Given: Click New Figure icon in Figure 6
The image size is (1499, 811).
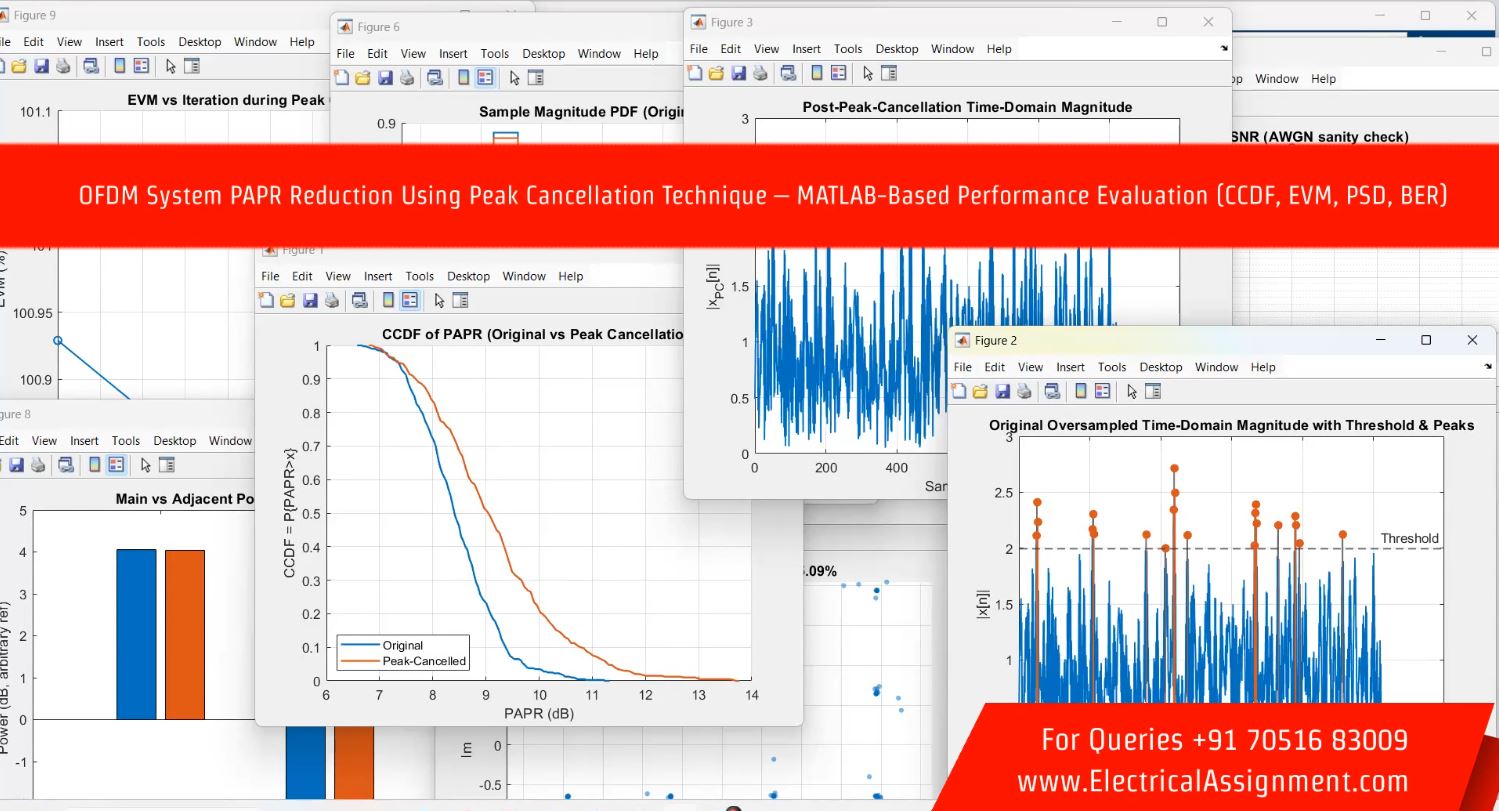Looking at the screenshot, I should point(342,78).
